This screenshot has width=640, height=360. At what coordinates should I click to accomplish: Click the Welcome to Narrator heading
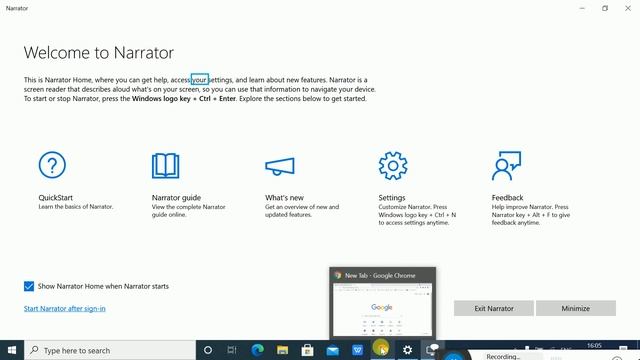point(99,53)
